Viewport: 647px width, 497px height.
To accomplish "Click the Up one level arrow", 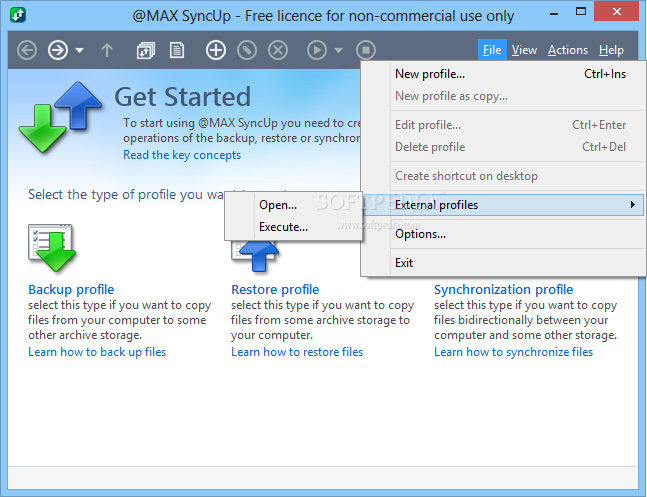I will click(x=107, y=50).
